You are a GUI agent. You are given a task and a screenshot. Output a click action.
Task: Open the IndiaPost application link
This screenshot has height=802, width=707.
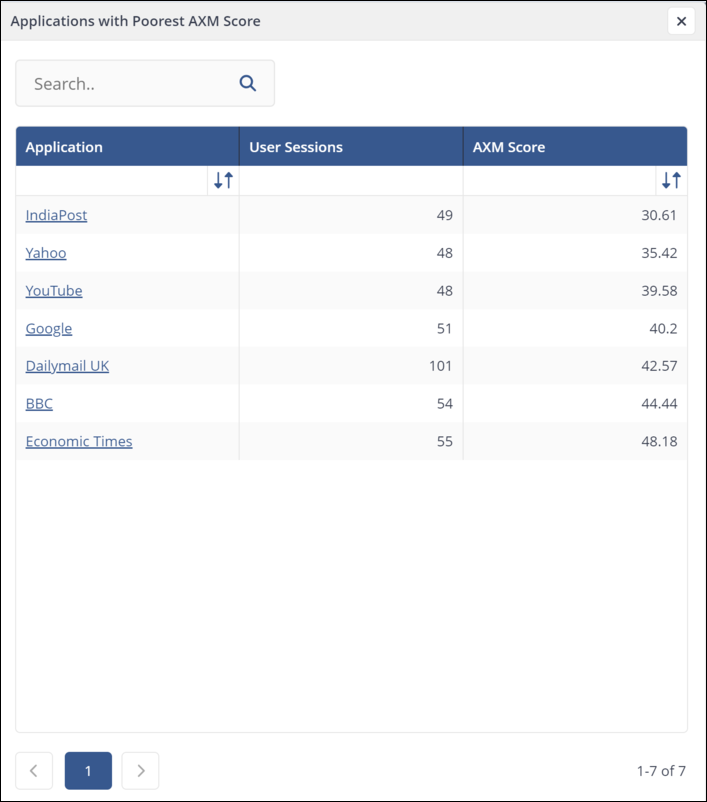pyautogui.click(x=56, y=215)
